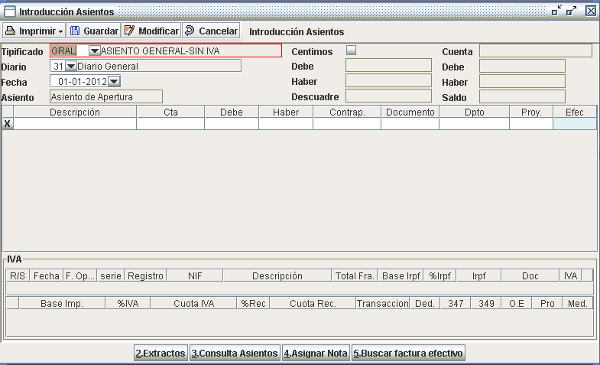
Task: Click the Registro column header in IVA
Action: [145, 275]
